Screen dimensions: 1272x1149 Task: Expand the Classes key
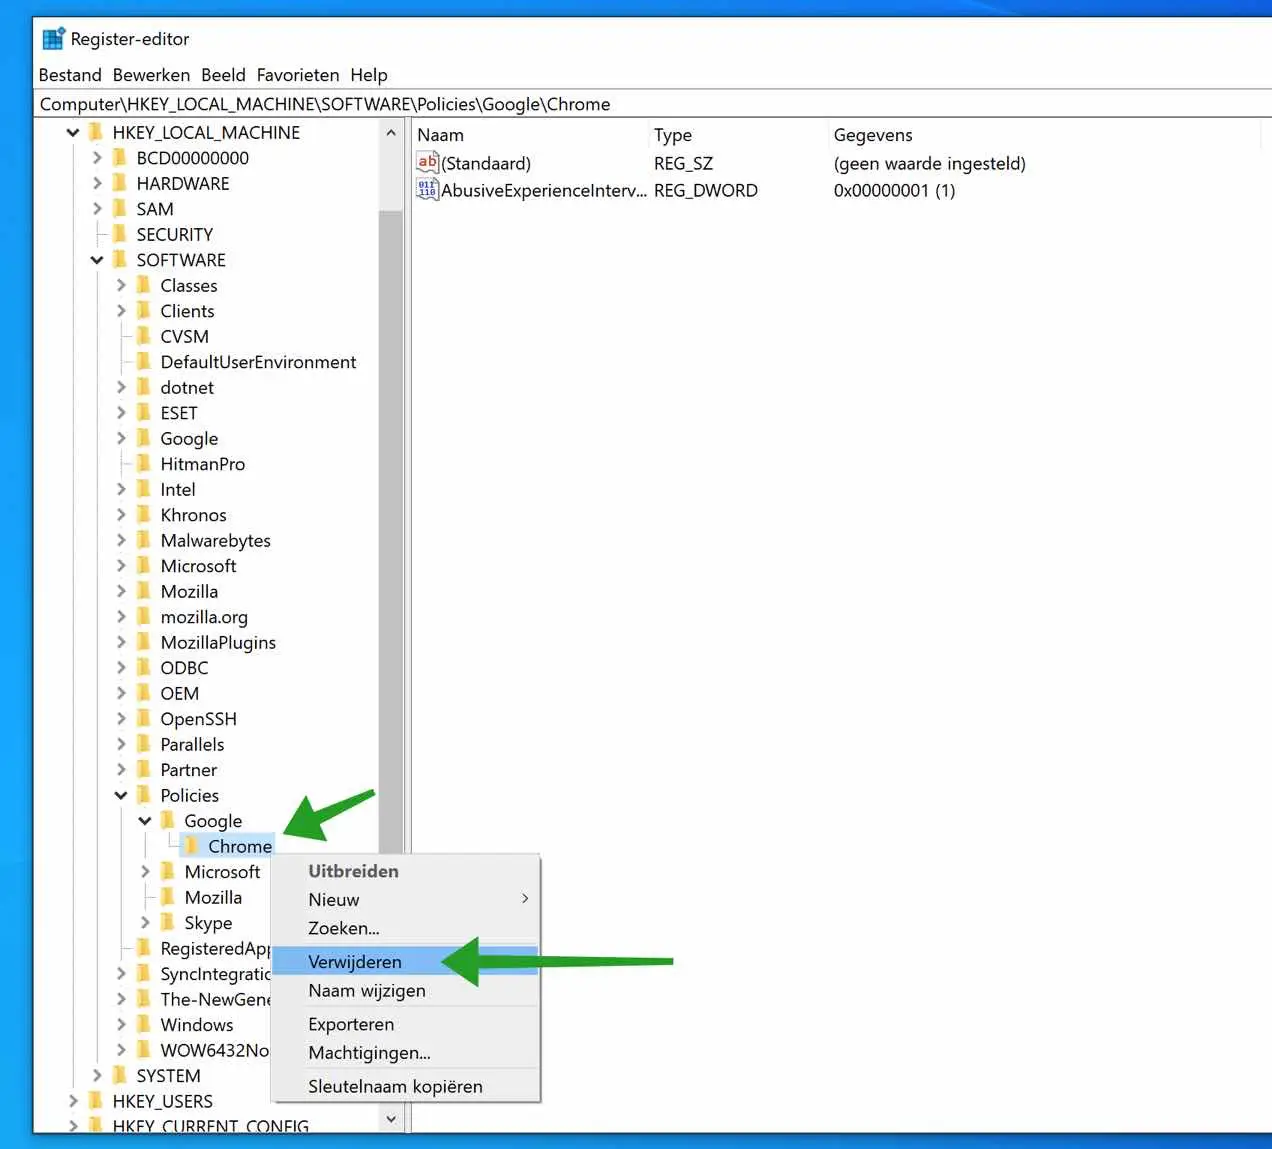click(121, 285)
